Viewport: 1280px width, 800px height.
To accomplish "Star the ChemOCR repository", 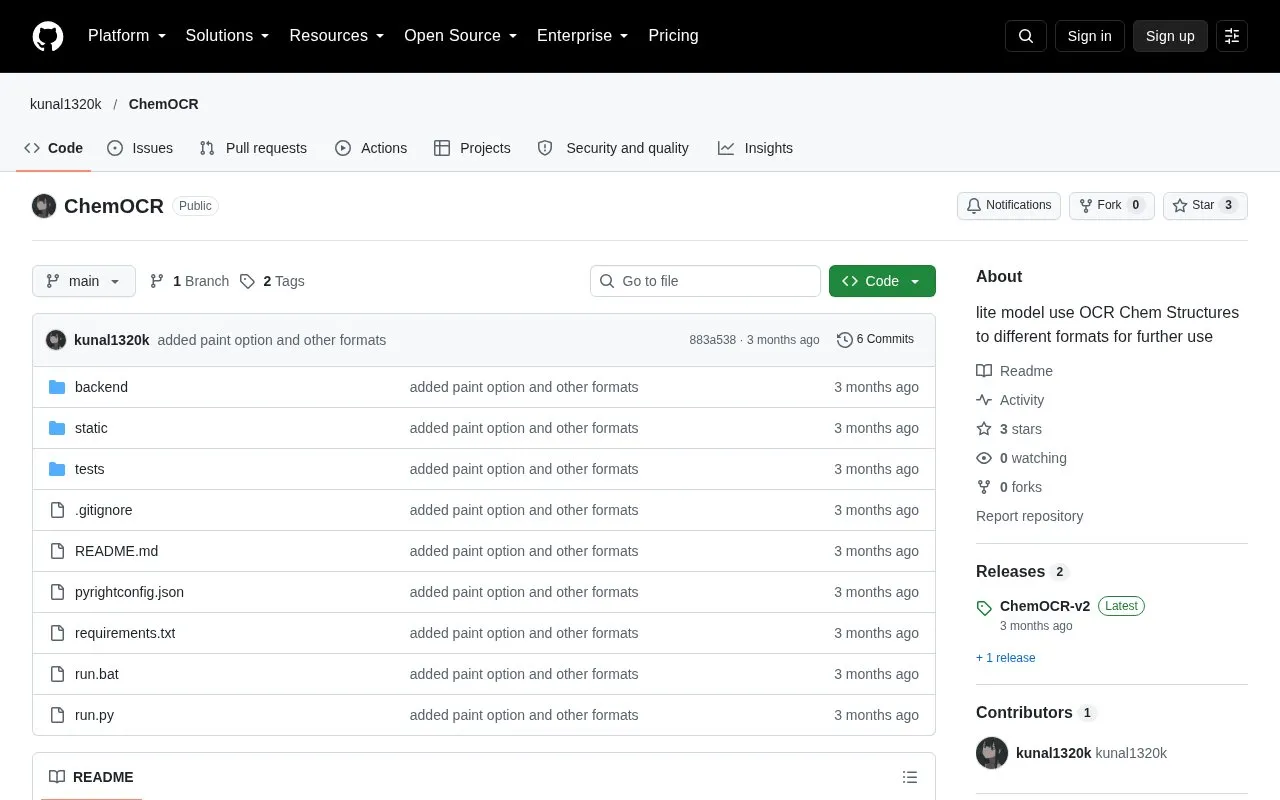I will 1205,205.
